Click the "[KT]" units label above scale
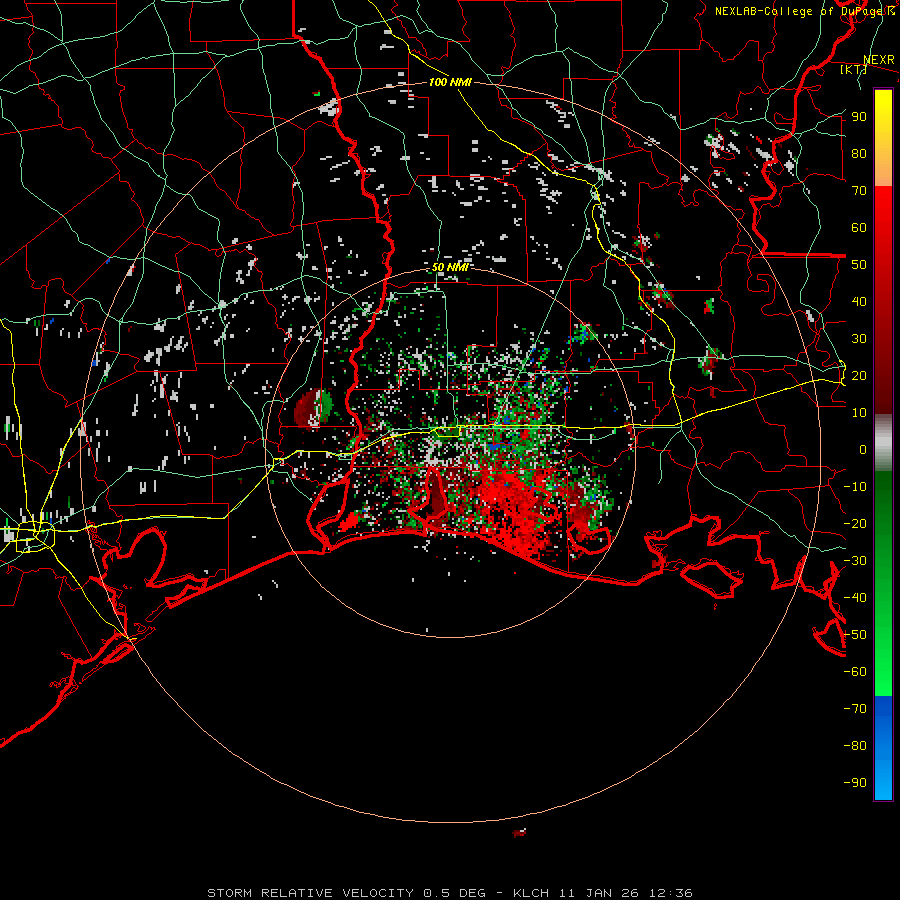The image size is (900, 900). coord(853,69)
